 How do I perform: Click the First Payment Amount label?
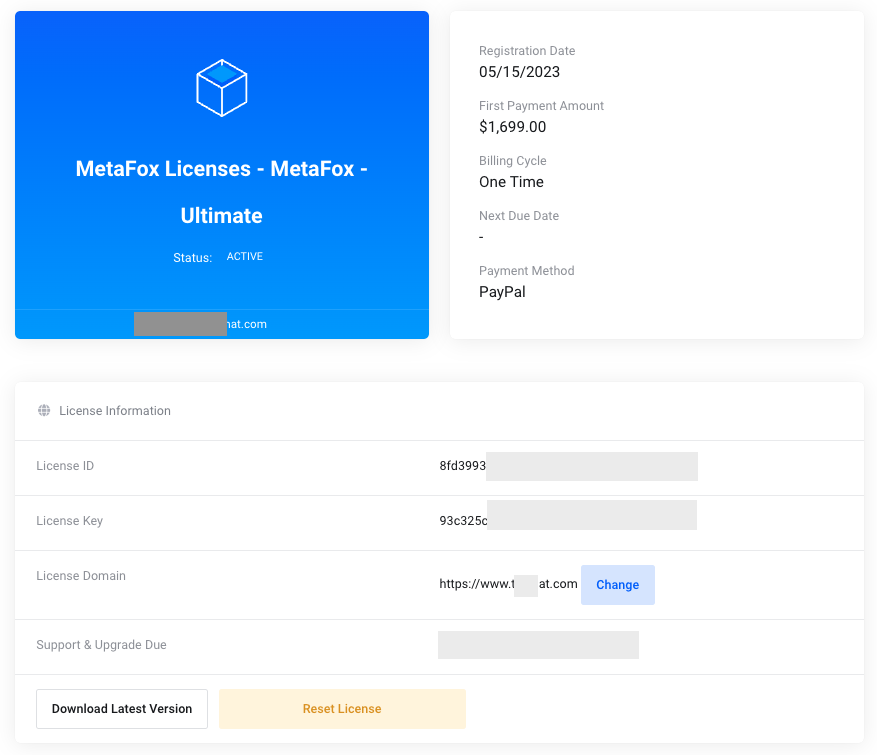pyautogui.click(x=541, y=106)
